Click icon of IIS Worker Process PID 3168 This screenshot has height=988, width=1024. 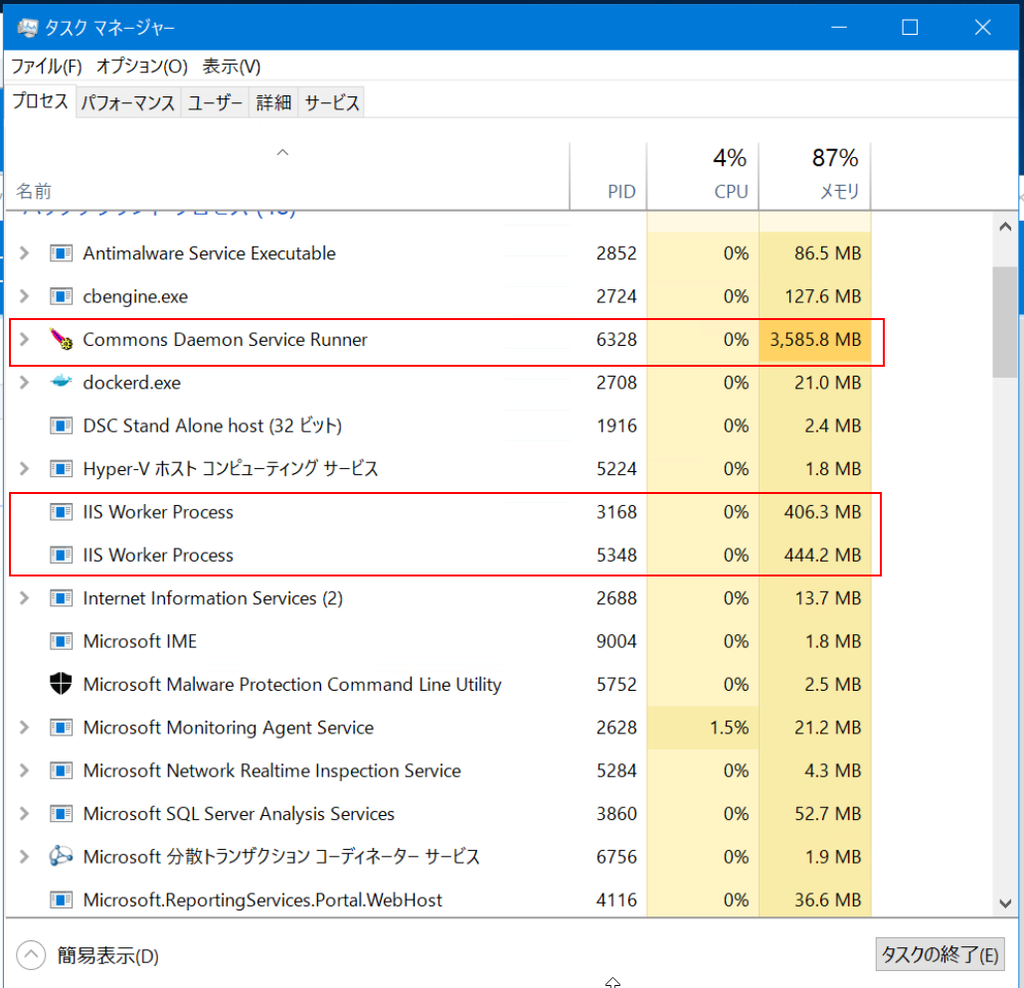[x=61, y=511]
